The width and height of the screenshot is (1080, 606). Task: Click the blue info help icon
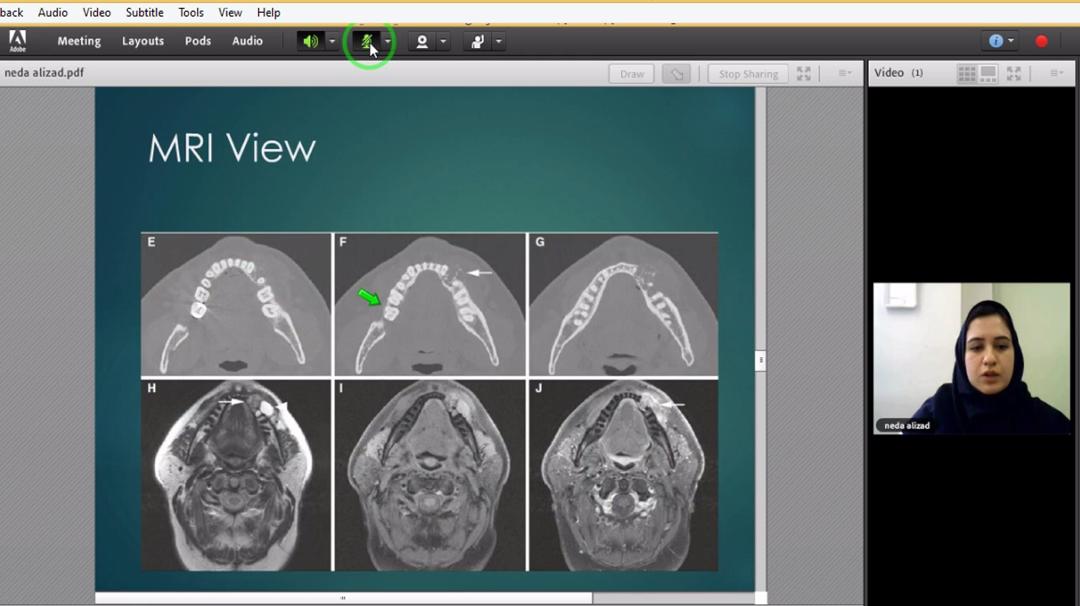tap(996, 41)
